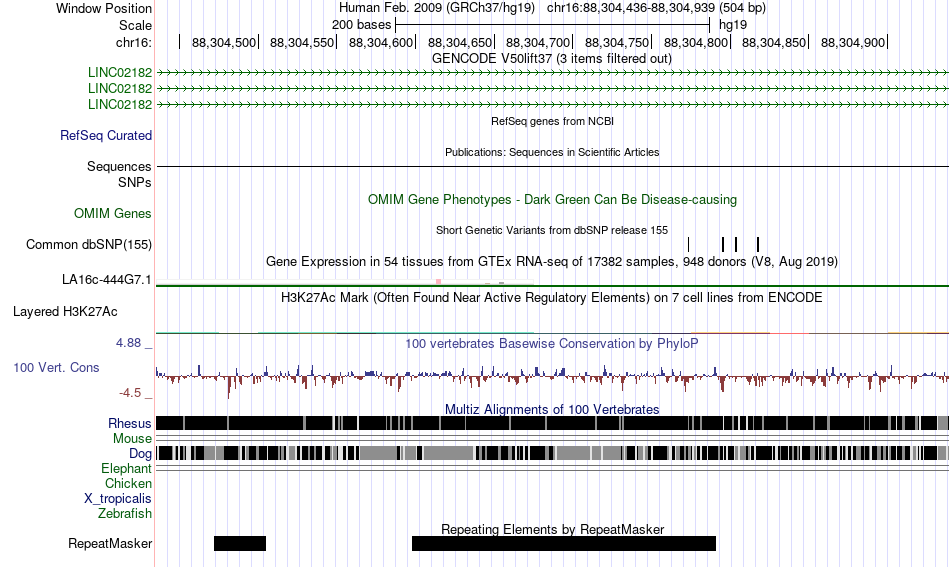Click the Elephant alignment label
The image size is (950, 567).
(x=126, y=469)
